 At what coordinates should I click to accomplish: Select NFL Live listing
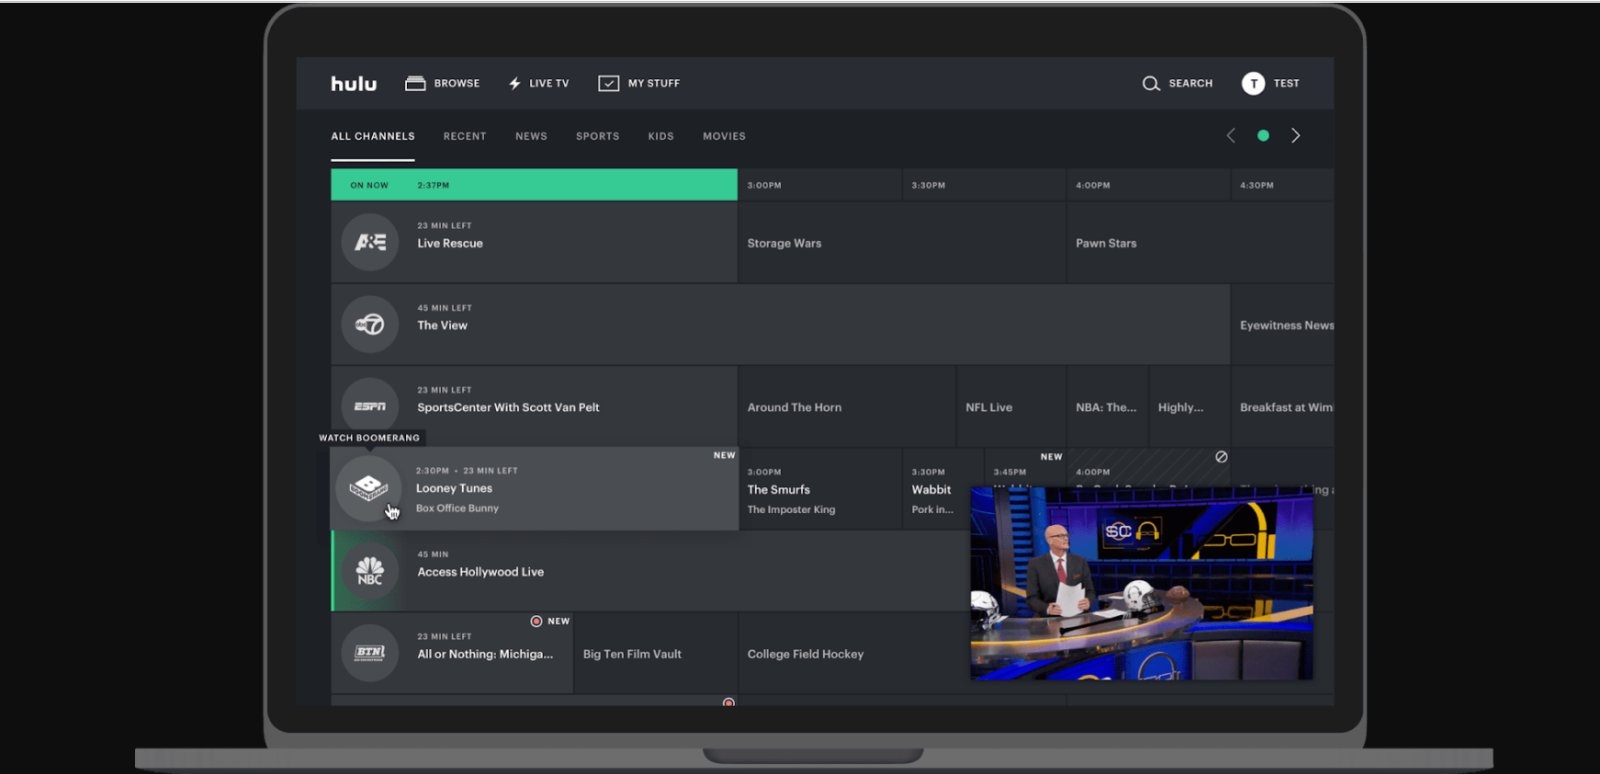tap(1011, 406)
